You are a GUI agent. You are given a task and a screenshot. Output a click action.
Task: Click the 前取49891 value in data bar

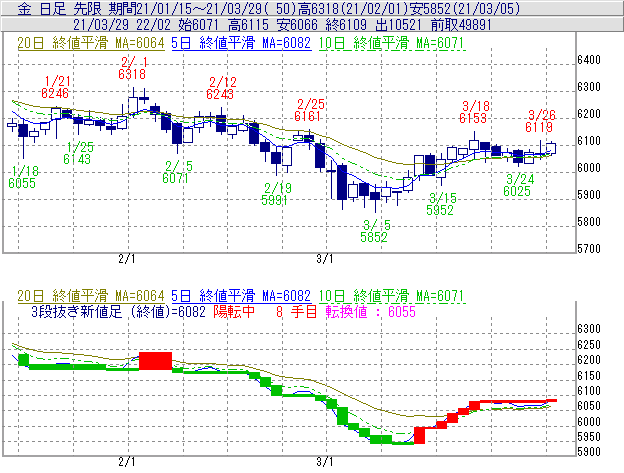click(461, 25)
